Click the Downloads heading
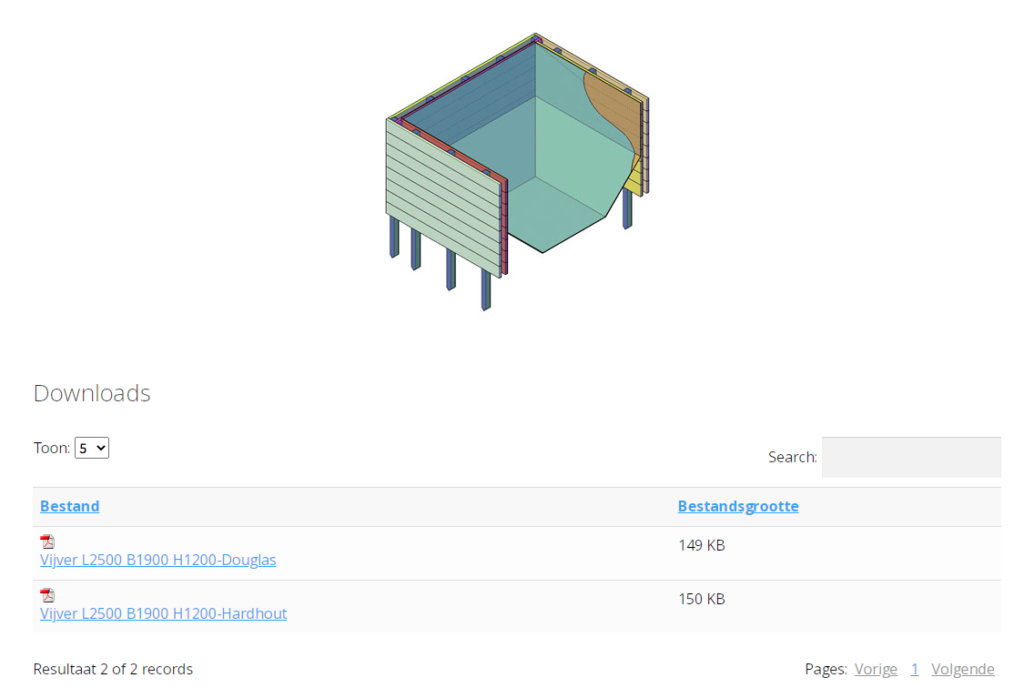 [x=92, y=393]
